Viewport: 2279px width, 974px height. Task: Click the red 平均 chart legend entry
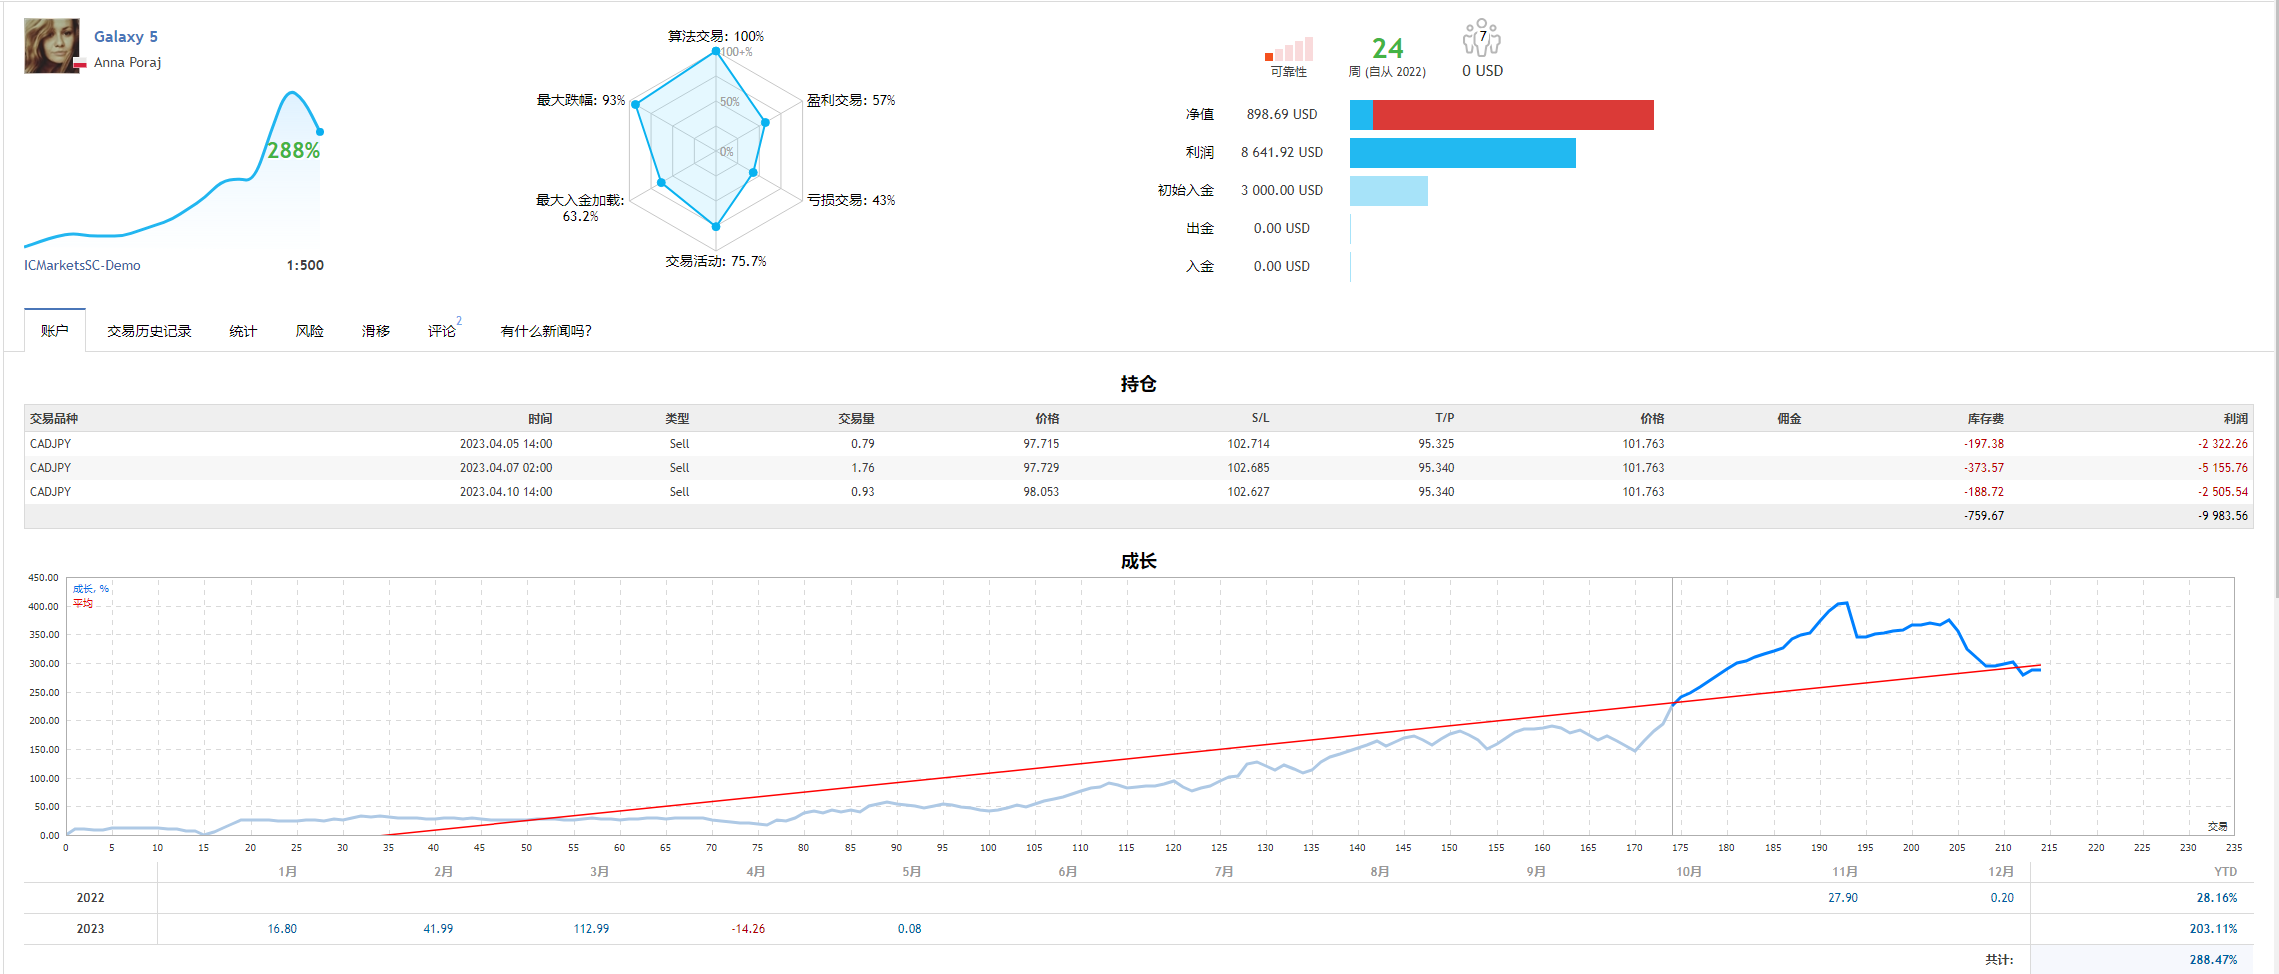(x=83, y=603)
